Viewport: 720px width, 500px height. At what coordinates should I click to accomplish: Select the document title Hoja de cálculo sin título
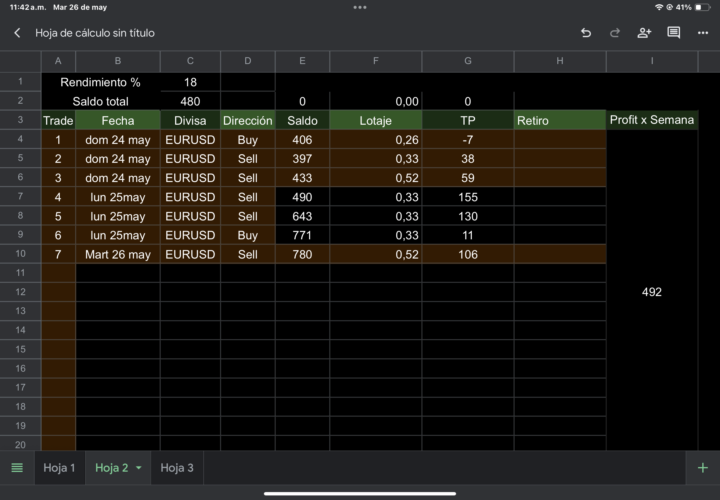95,33
